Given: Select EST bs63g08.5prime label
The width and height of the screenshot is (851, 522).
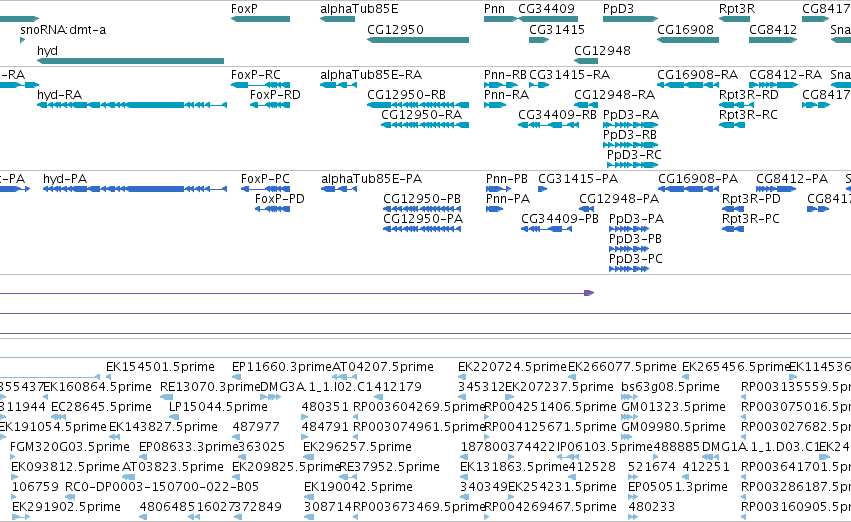Looking at the screenshot, I should (x=671, y=387).
